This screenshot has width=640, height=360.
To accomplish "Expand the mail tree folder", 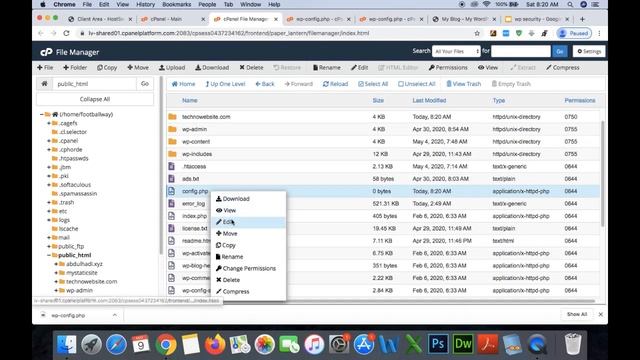I will pos(49,238).
